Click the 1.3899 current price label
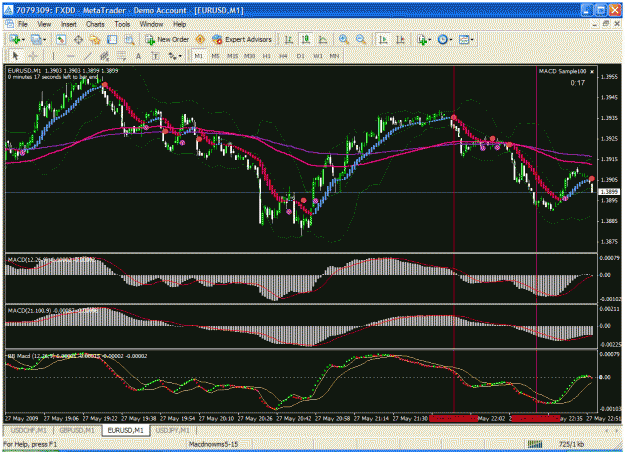The width and height of the screenshot is (625, 452). 610,192
